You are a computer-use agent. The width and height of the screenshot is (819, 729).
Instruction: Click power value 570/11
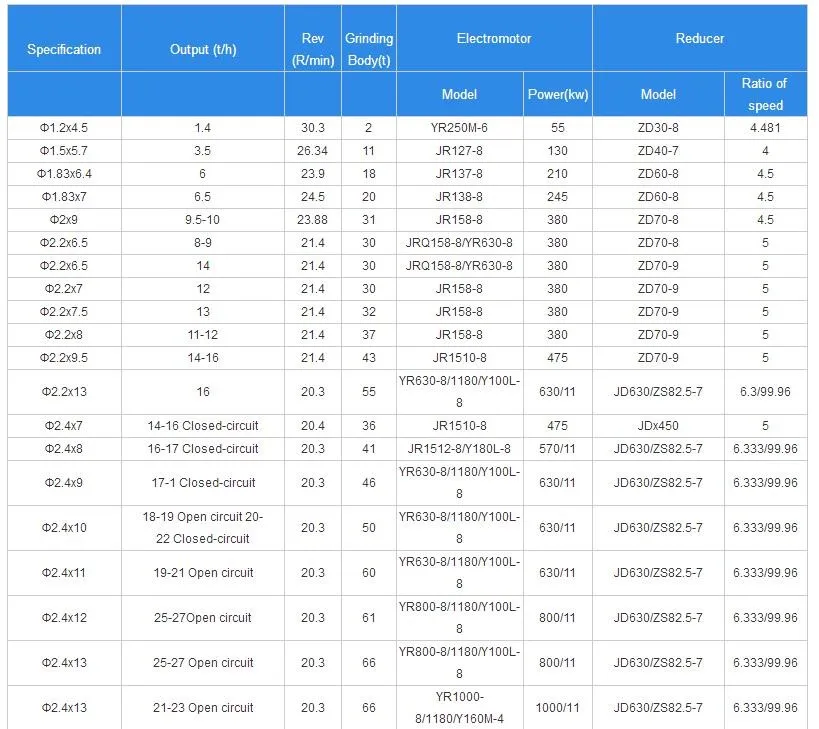pos(557,449)
